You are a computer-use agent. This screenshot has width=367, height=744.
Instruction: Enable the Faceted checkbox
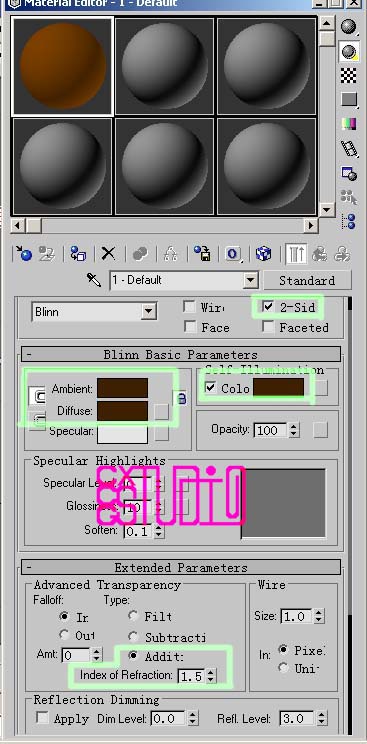click(268, 327)
